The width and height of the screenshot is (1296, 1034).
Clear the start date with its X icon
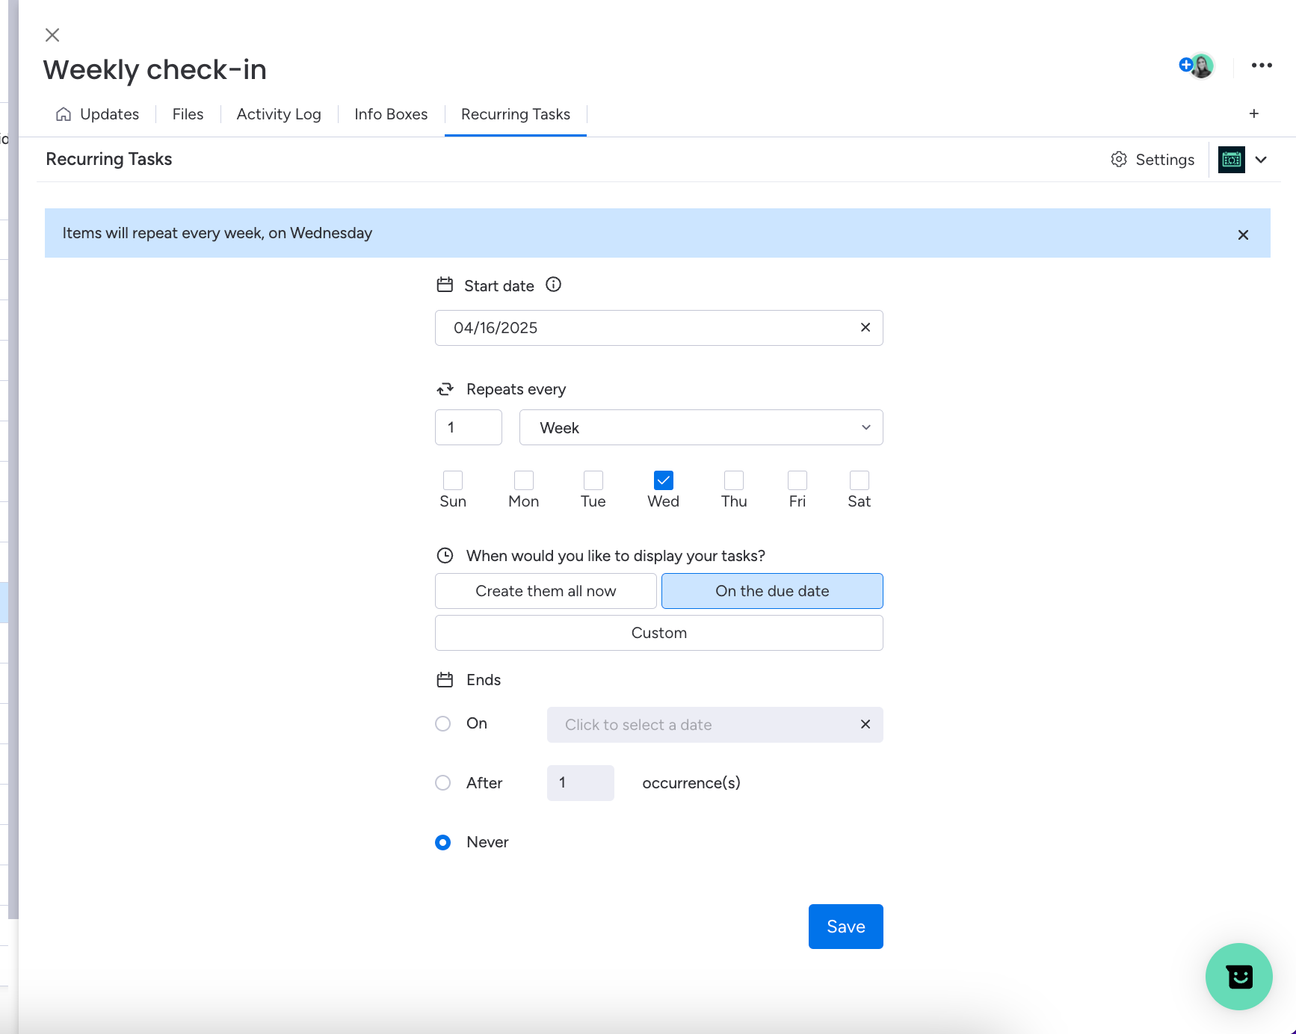tap(865, 327)
